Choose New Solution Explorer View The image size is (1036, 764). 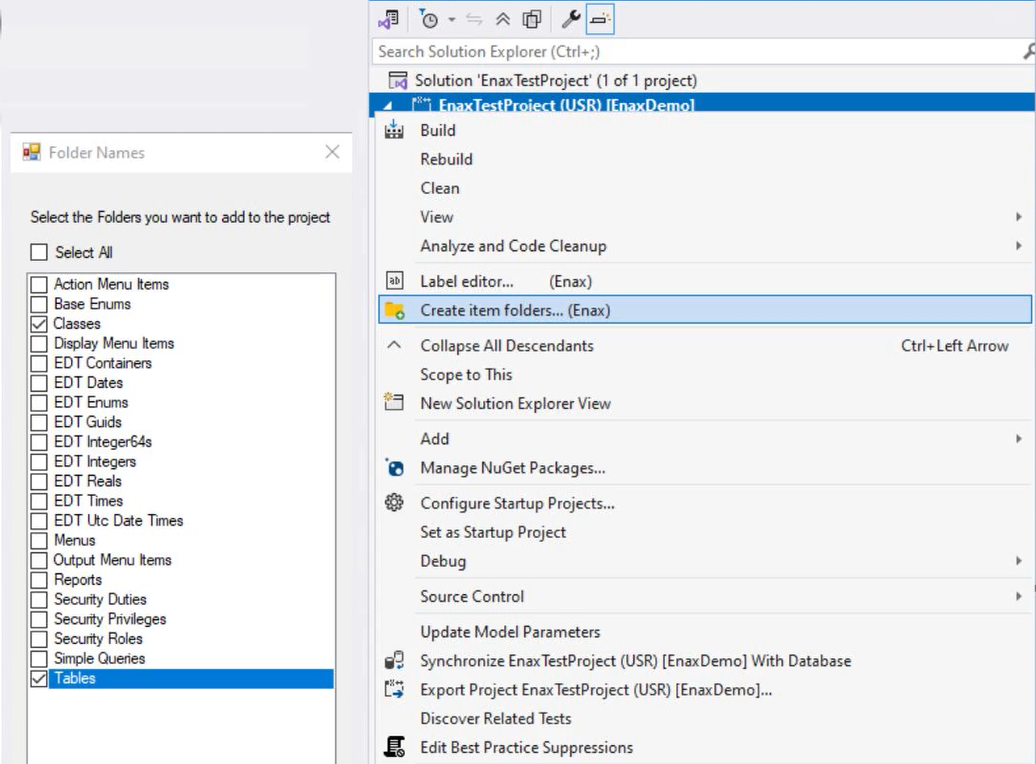[515, 404]
